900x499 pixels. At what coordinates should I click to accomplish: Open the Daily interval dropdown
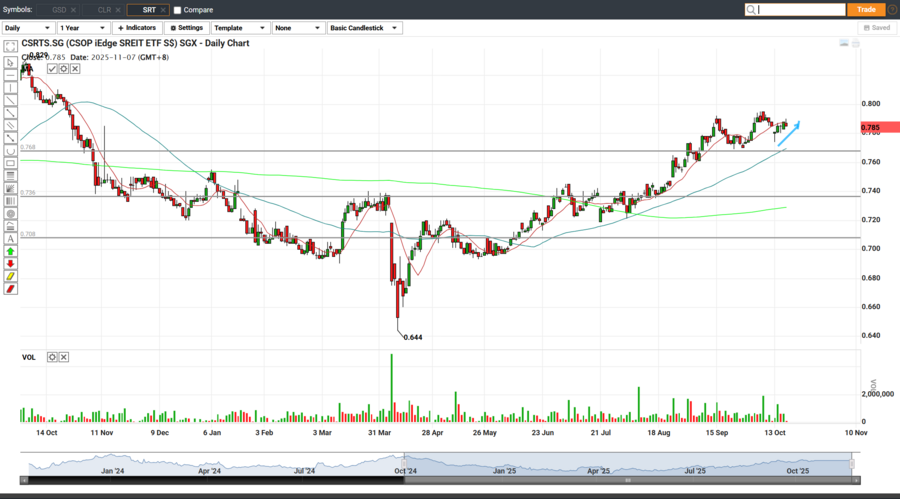pos(28,28)
